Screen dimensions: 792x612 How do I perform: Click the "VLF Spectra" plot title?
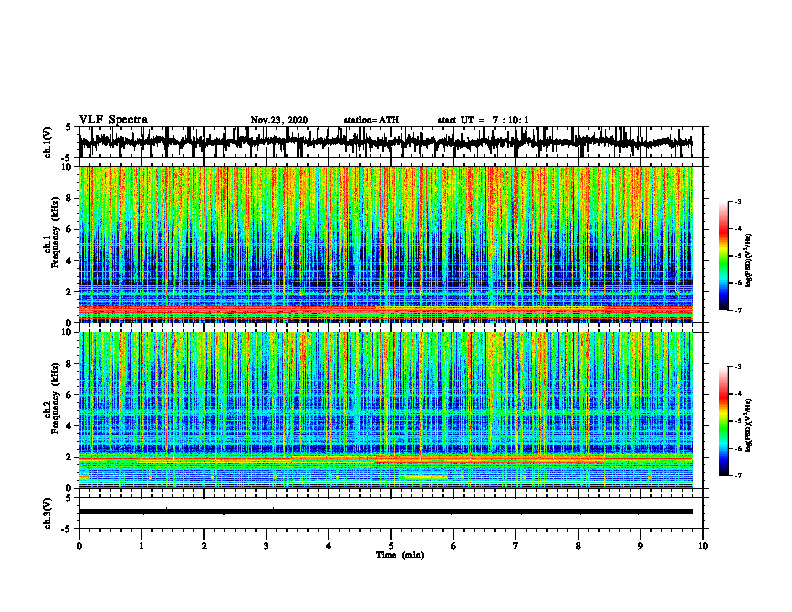pyautogui.click(x=113, y=119)
